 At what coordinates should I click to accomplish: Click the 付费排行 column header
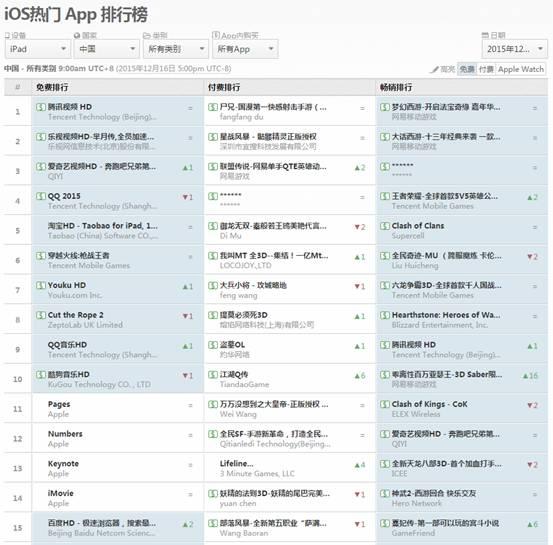click(224, 87)
